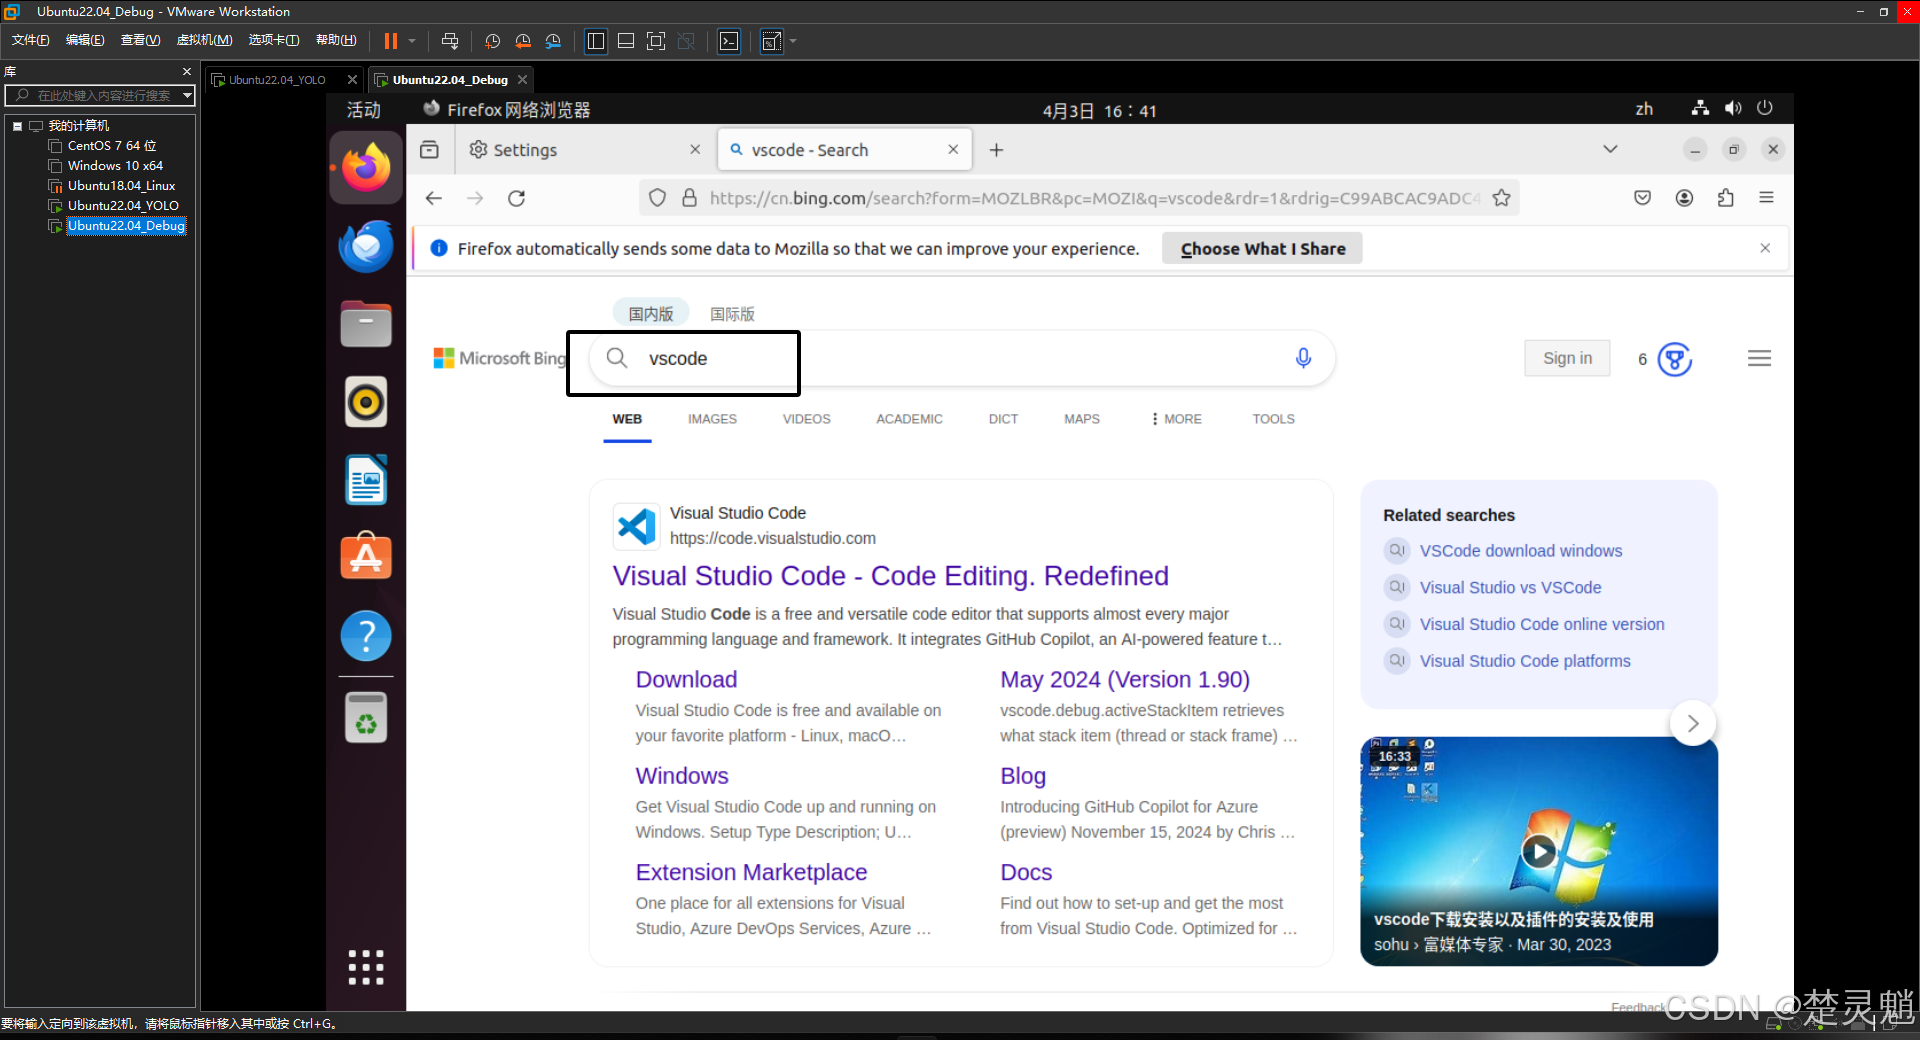
Task: Click the next arrow on related videos carousel
Action: (1693, 723)
